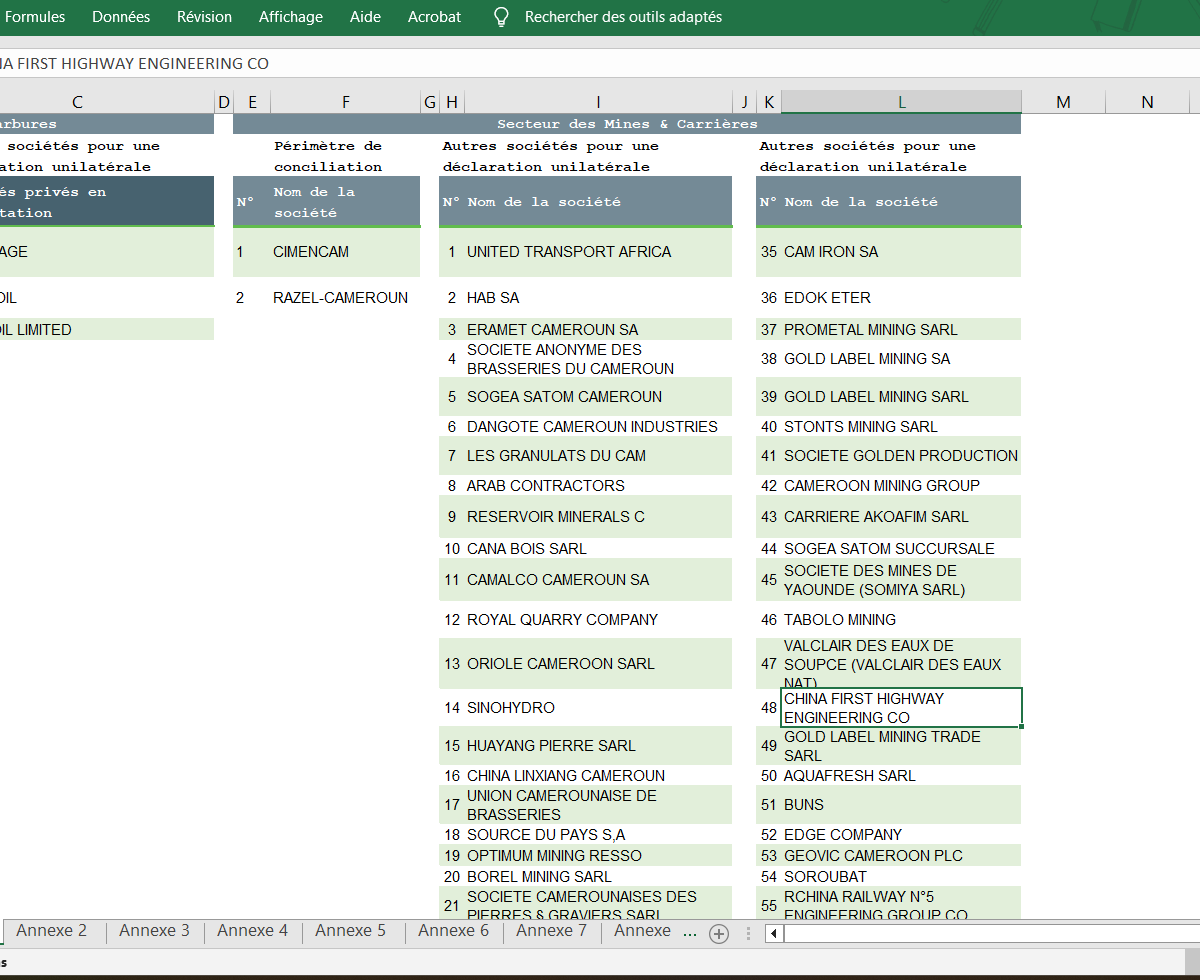Select EDOK ETER cell
Viewport: 1200px width, 980px height.
coord(901,298)
